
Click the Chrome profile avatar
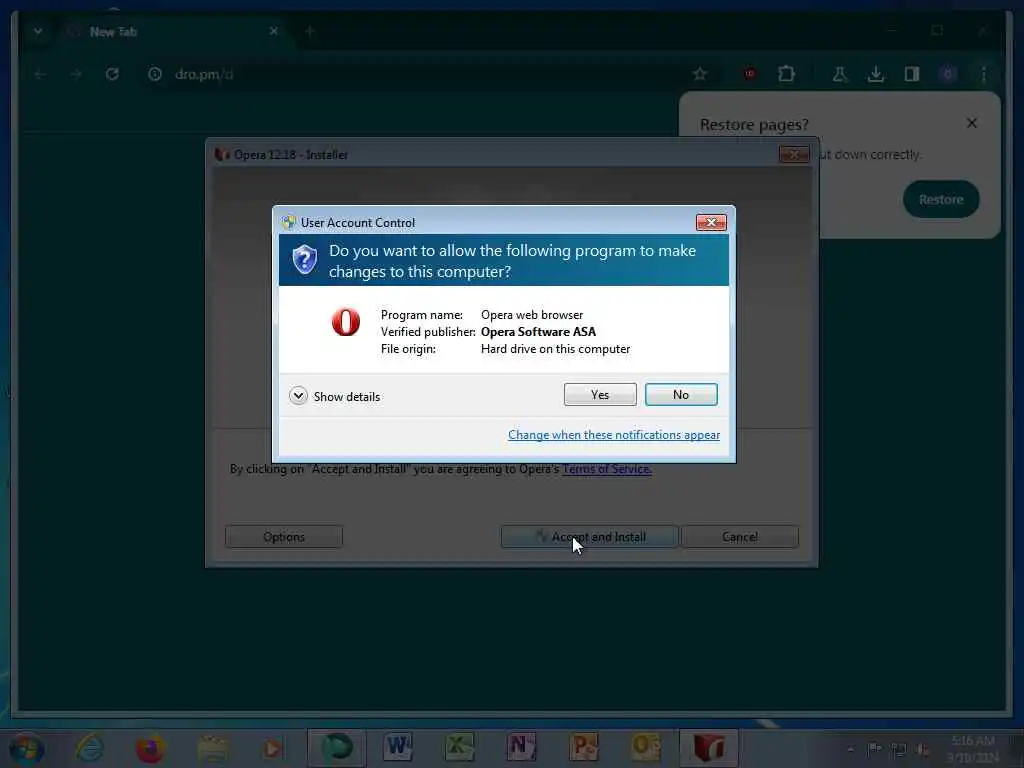948,74
